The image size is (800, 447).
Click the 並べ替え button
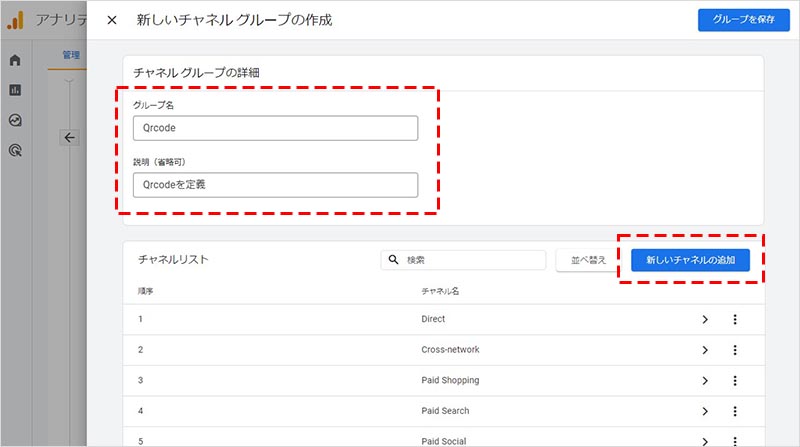click(588, 260)
